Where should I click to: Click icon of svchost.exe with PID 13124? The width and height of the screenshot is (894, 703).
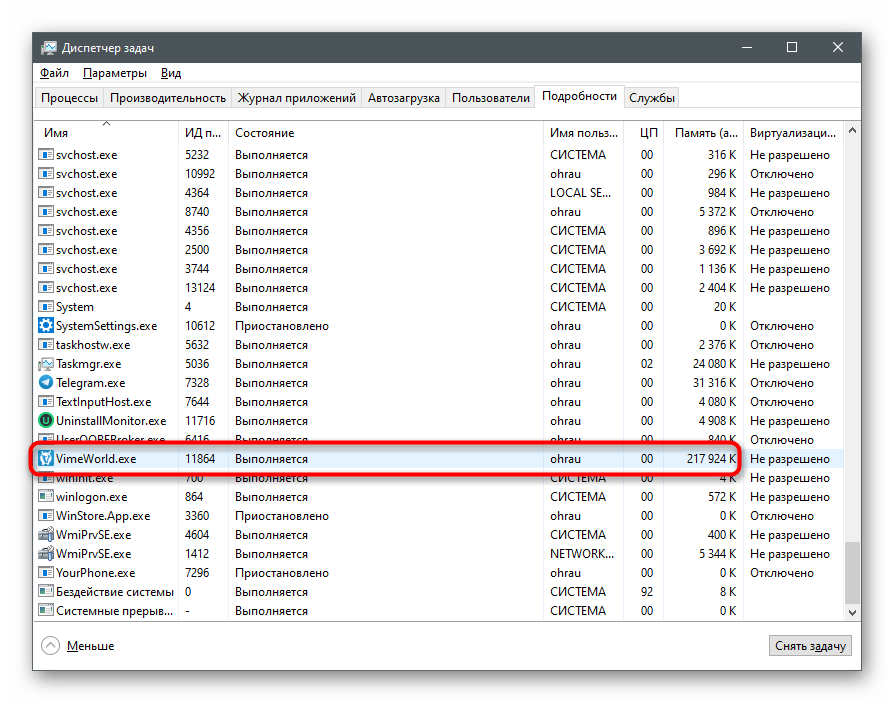(x=46, y=287)
